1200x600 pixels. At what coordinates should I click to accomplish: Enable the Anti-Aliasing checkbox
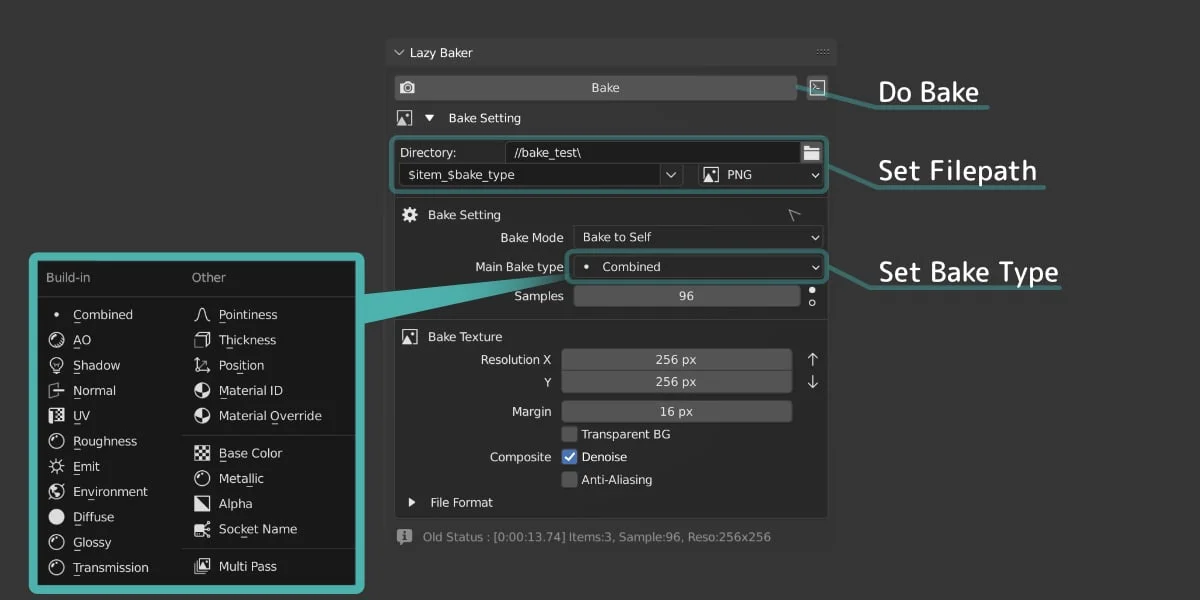(569, 480)
